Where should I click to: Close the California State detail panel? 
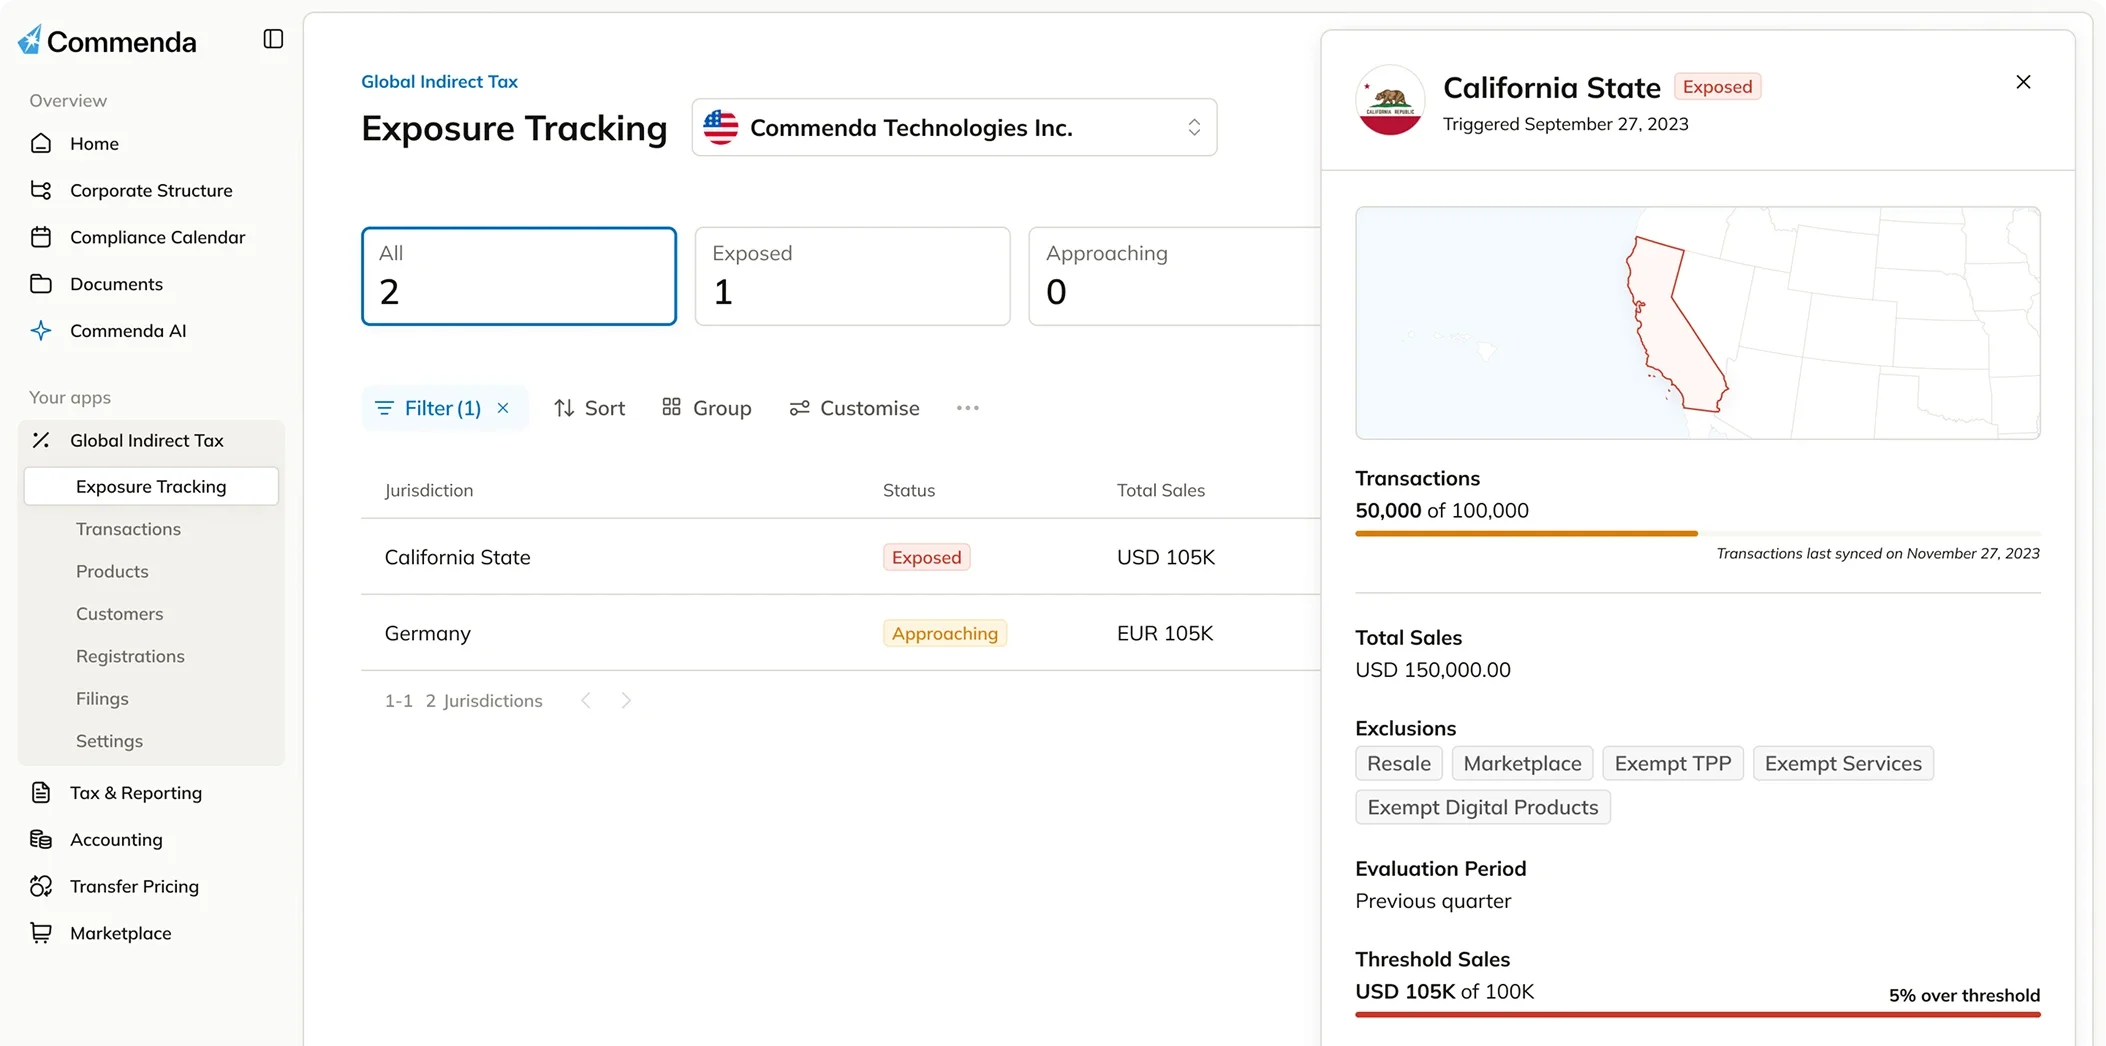pos(2023,82)
